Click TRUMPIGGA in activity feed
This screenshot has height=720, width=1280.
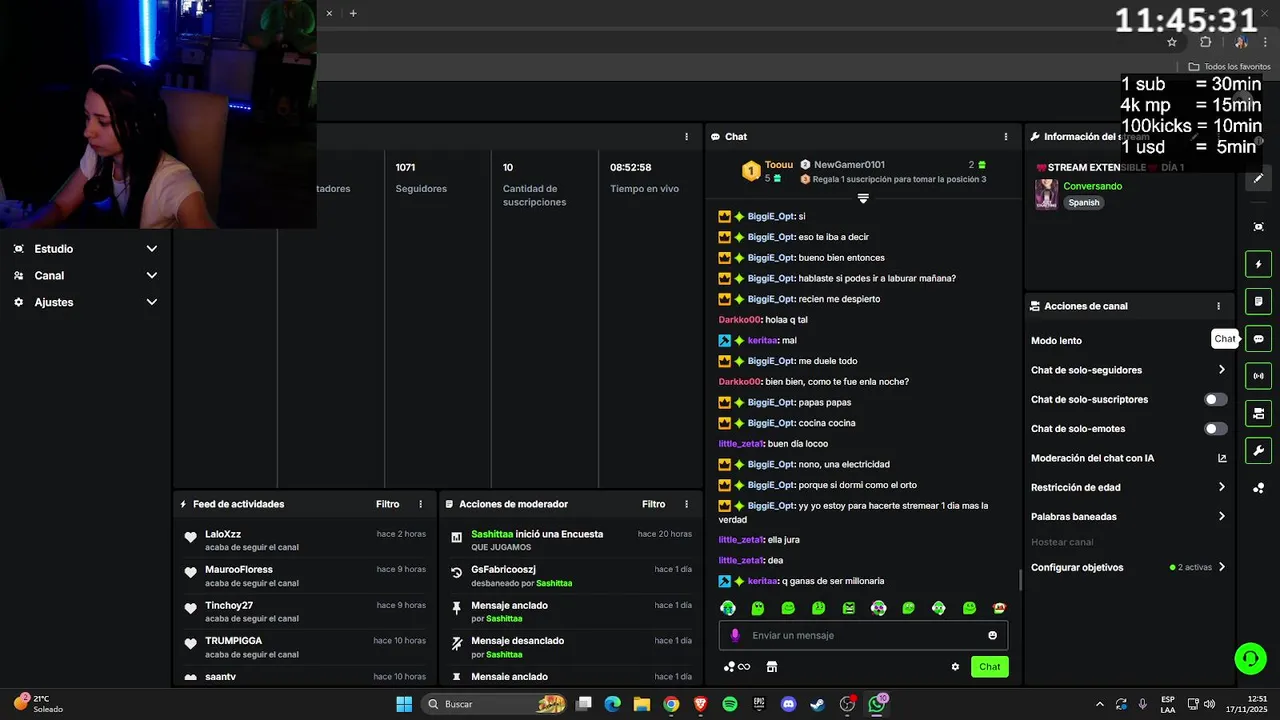pyautogui.click(x=233, y=641)
